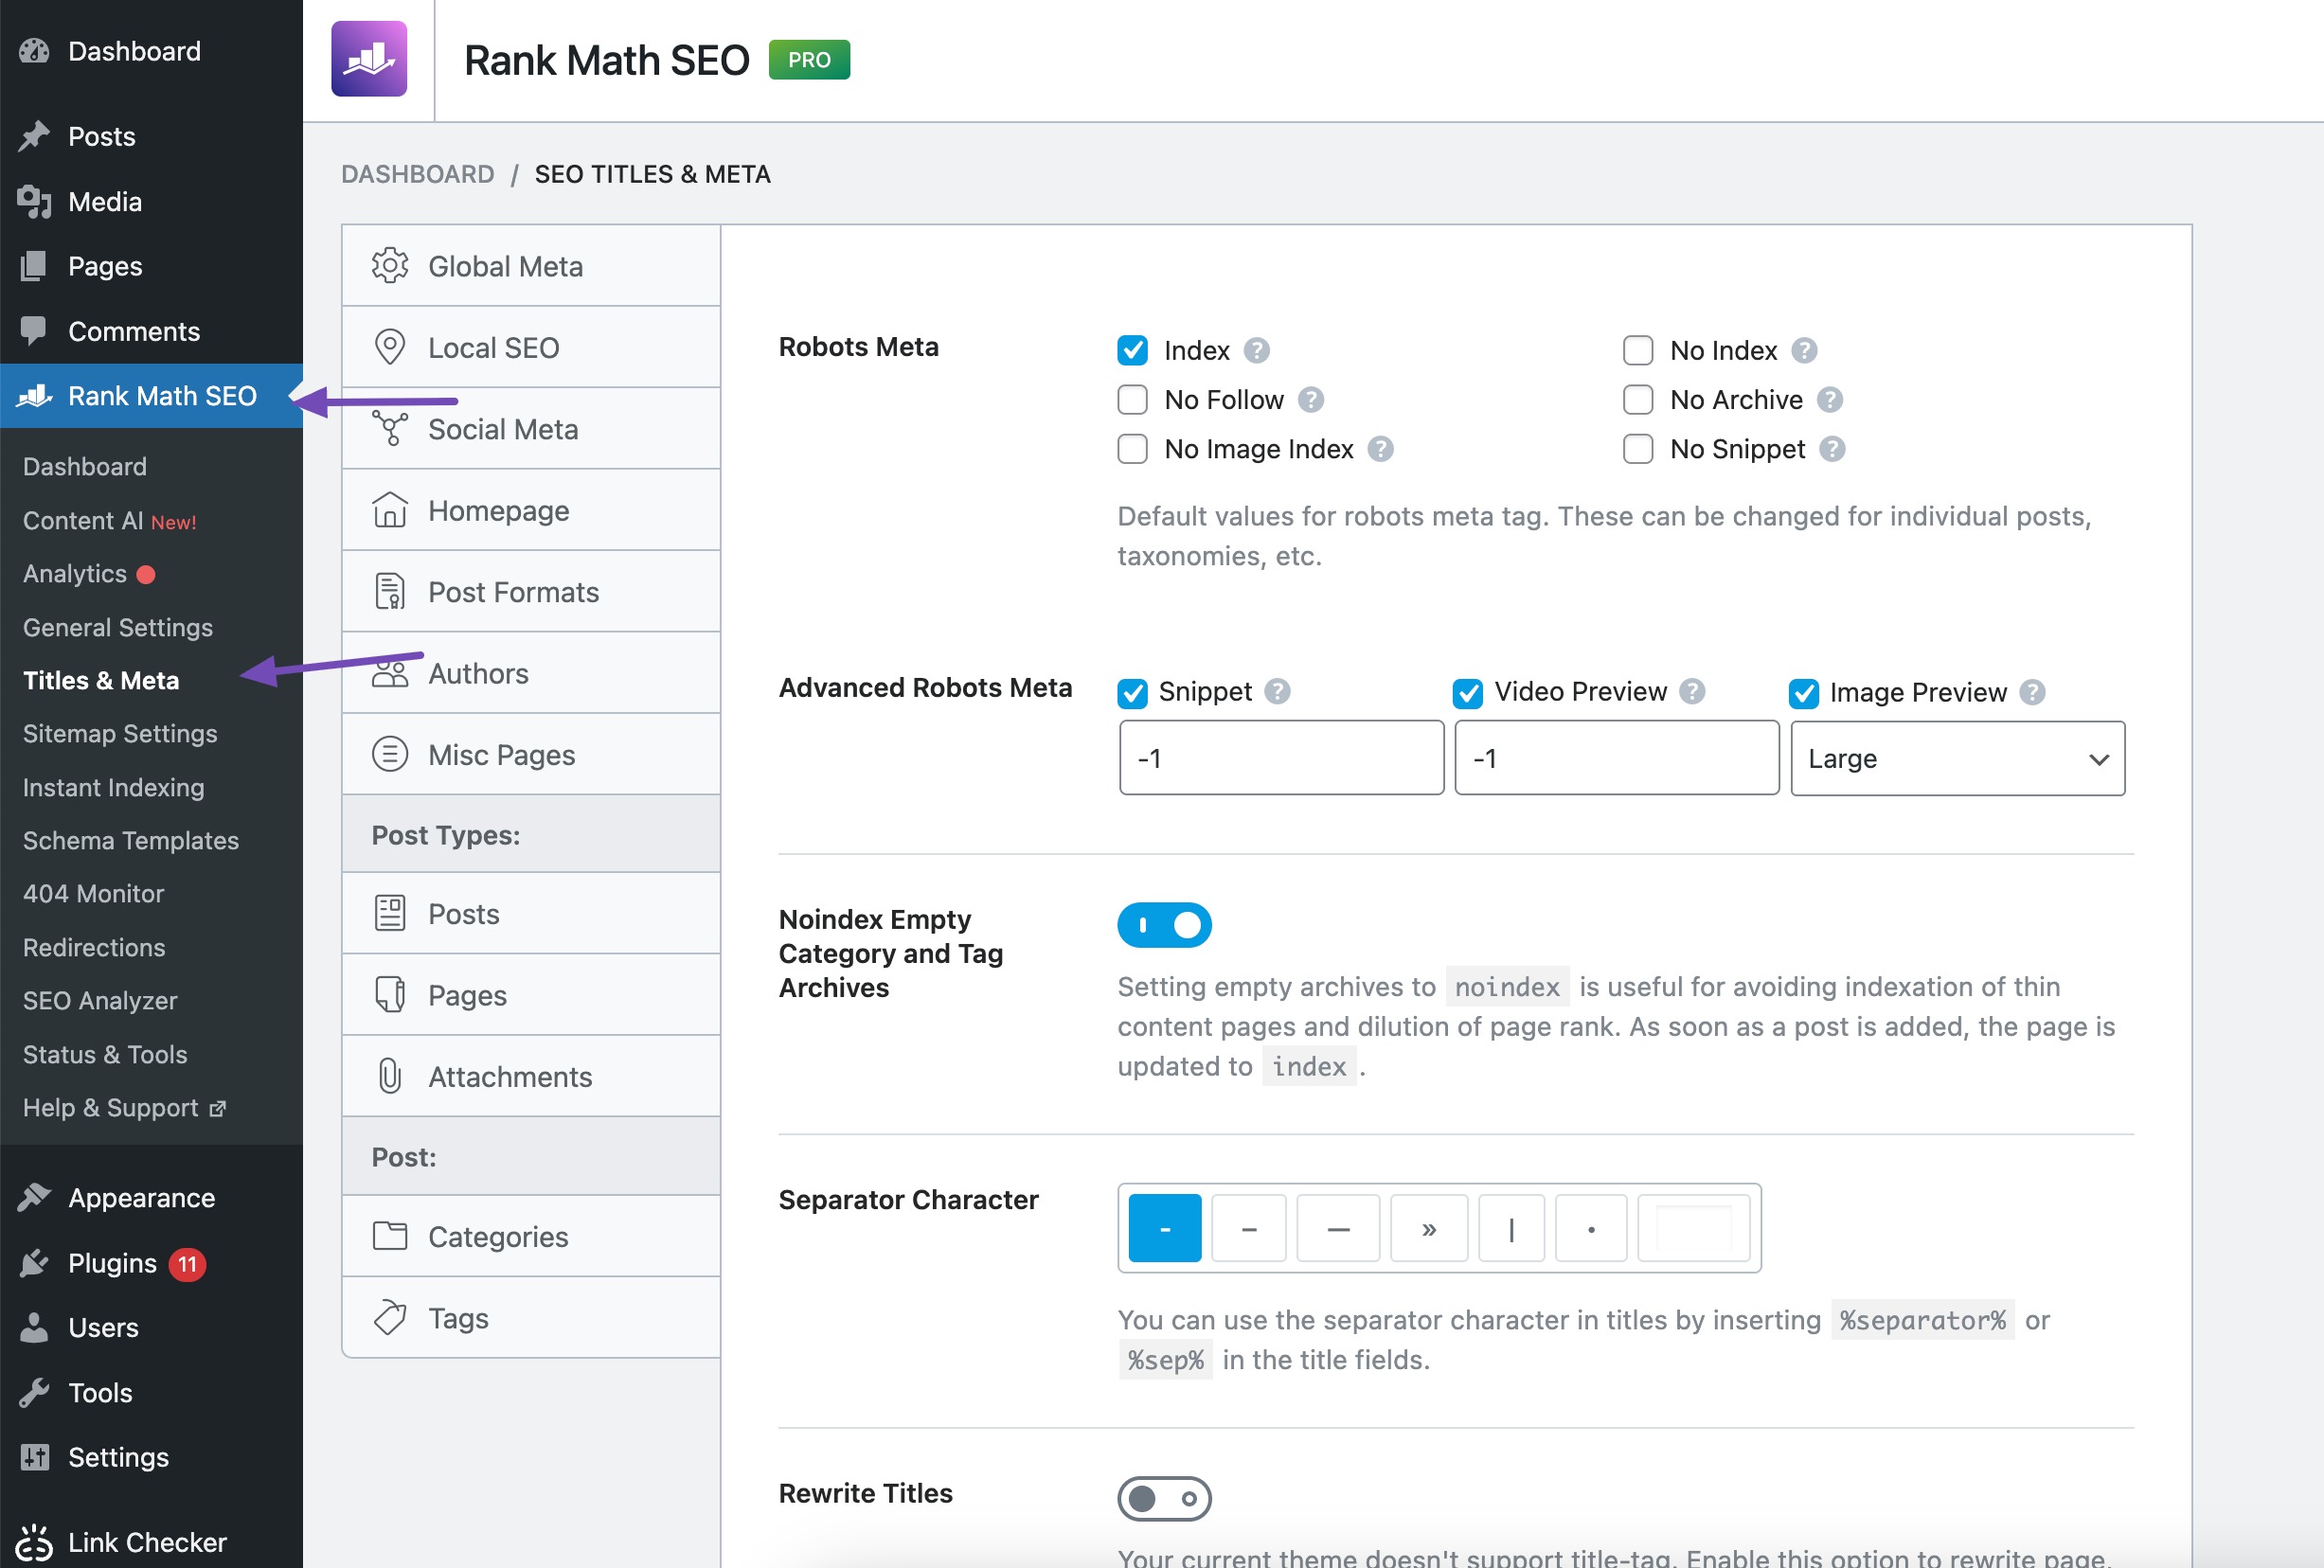Uncheck the Snippet advanced robots checkbox
The width and height of the screenshot is (2324, 1568).
point(1132,692)
